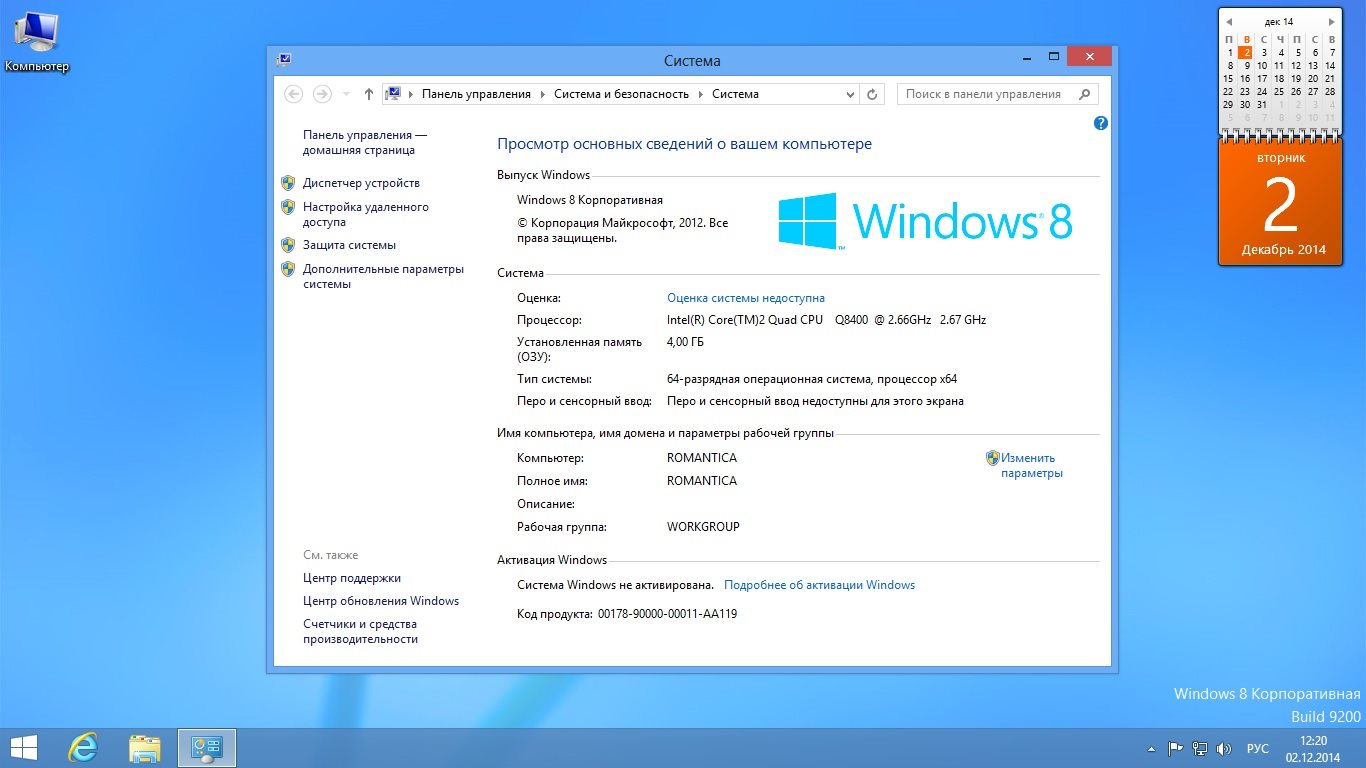
Task: Select day 16 in calendar gadget
Action: tap(1245, 78)
